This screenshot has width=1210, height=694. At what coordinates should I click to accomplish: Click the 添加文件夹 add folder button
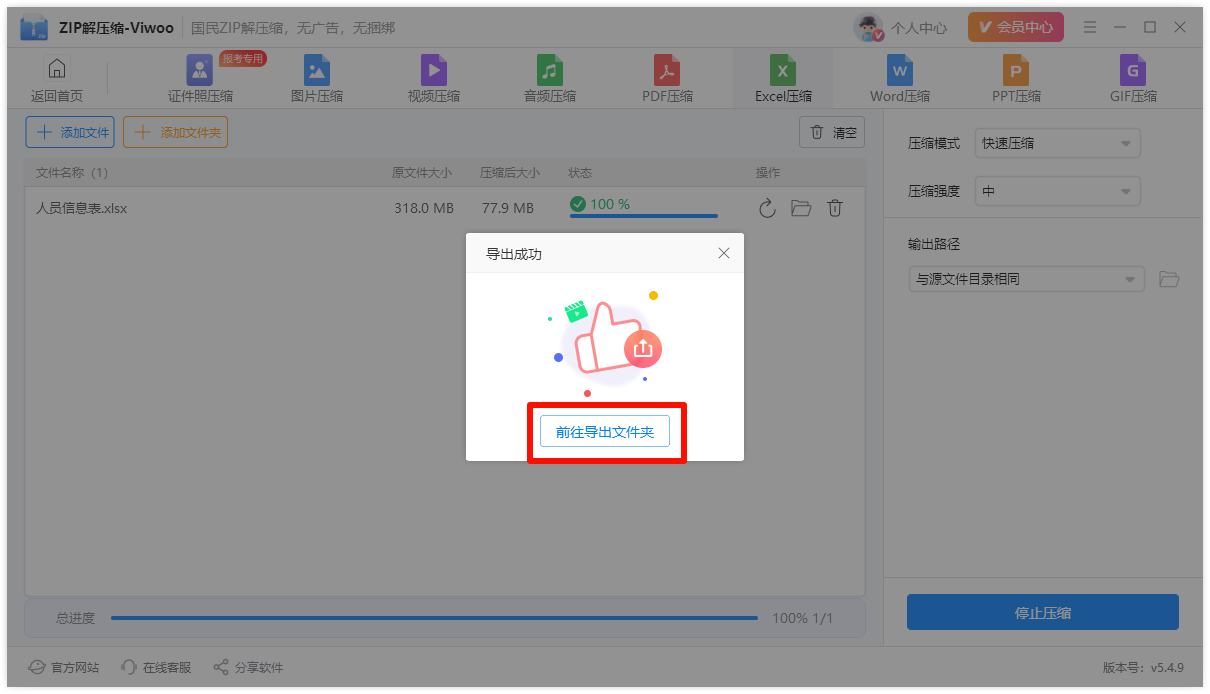[176, 132]
